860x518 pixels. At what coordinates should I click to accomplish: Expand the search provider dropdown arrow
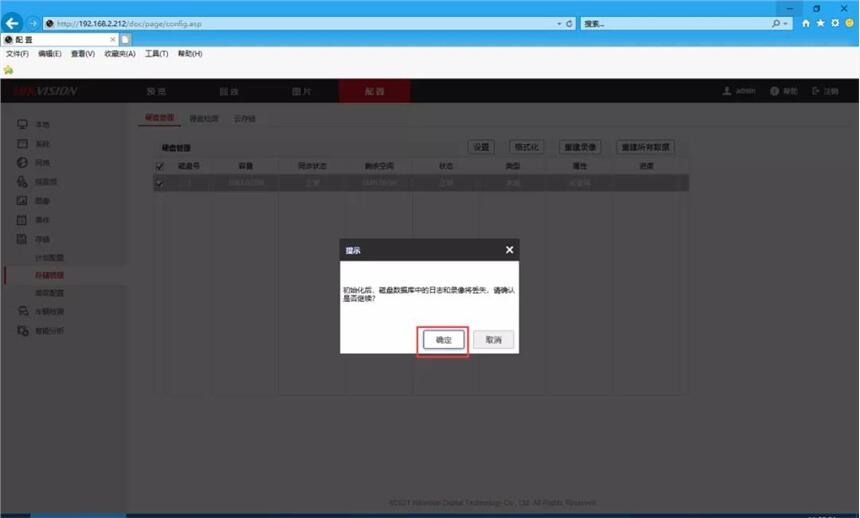pos(786,23)
